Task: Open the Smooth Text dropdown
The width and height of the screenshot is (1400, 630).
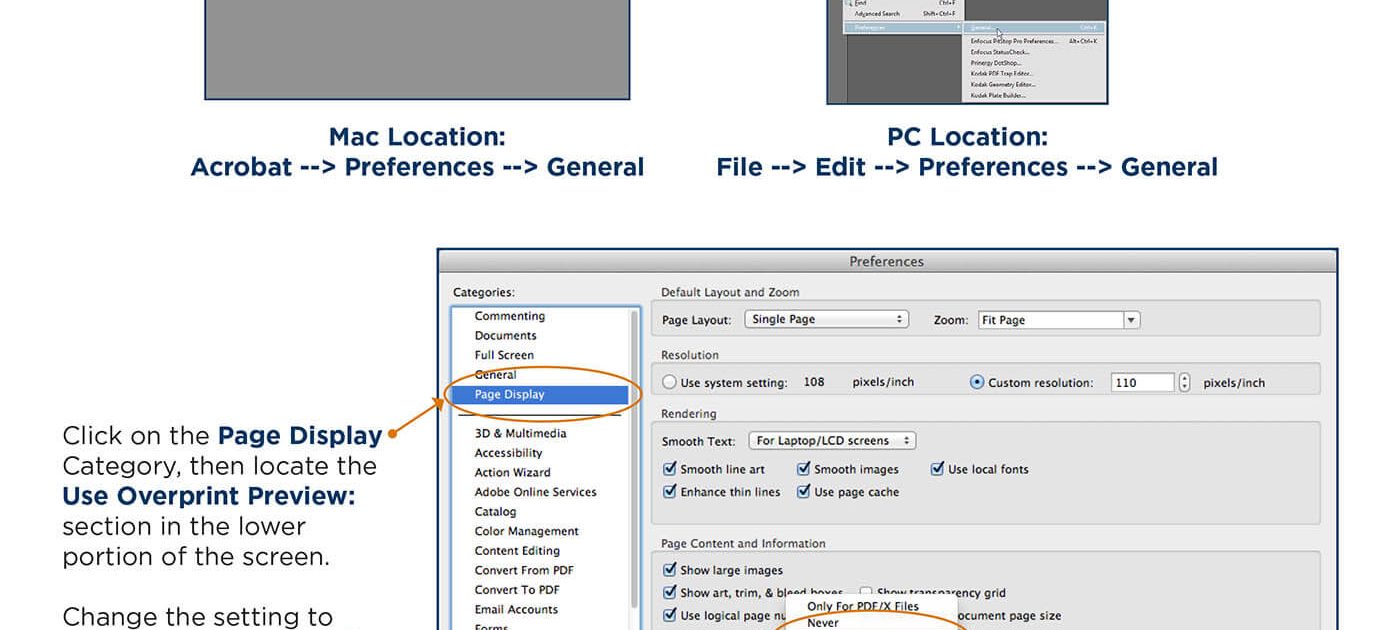Action: [832, 440]
